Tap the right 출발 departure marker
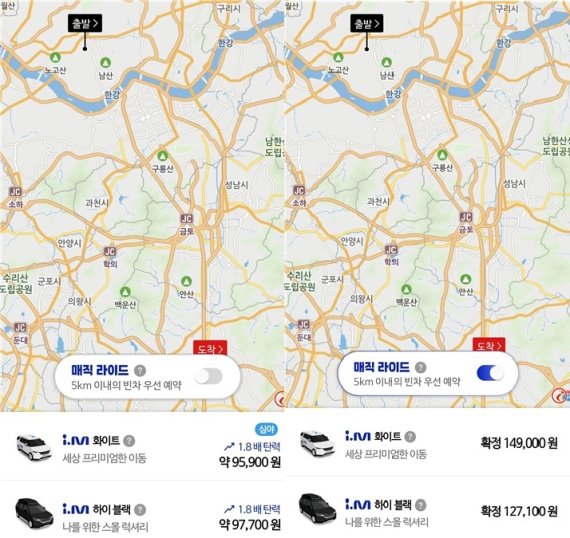Viewport: 570px width, 538px height. click(367, 24)
